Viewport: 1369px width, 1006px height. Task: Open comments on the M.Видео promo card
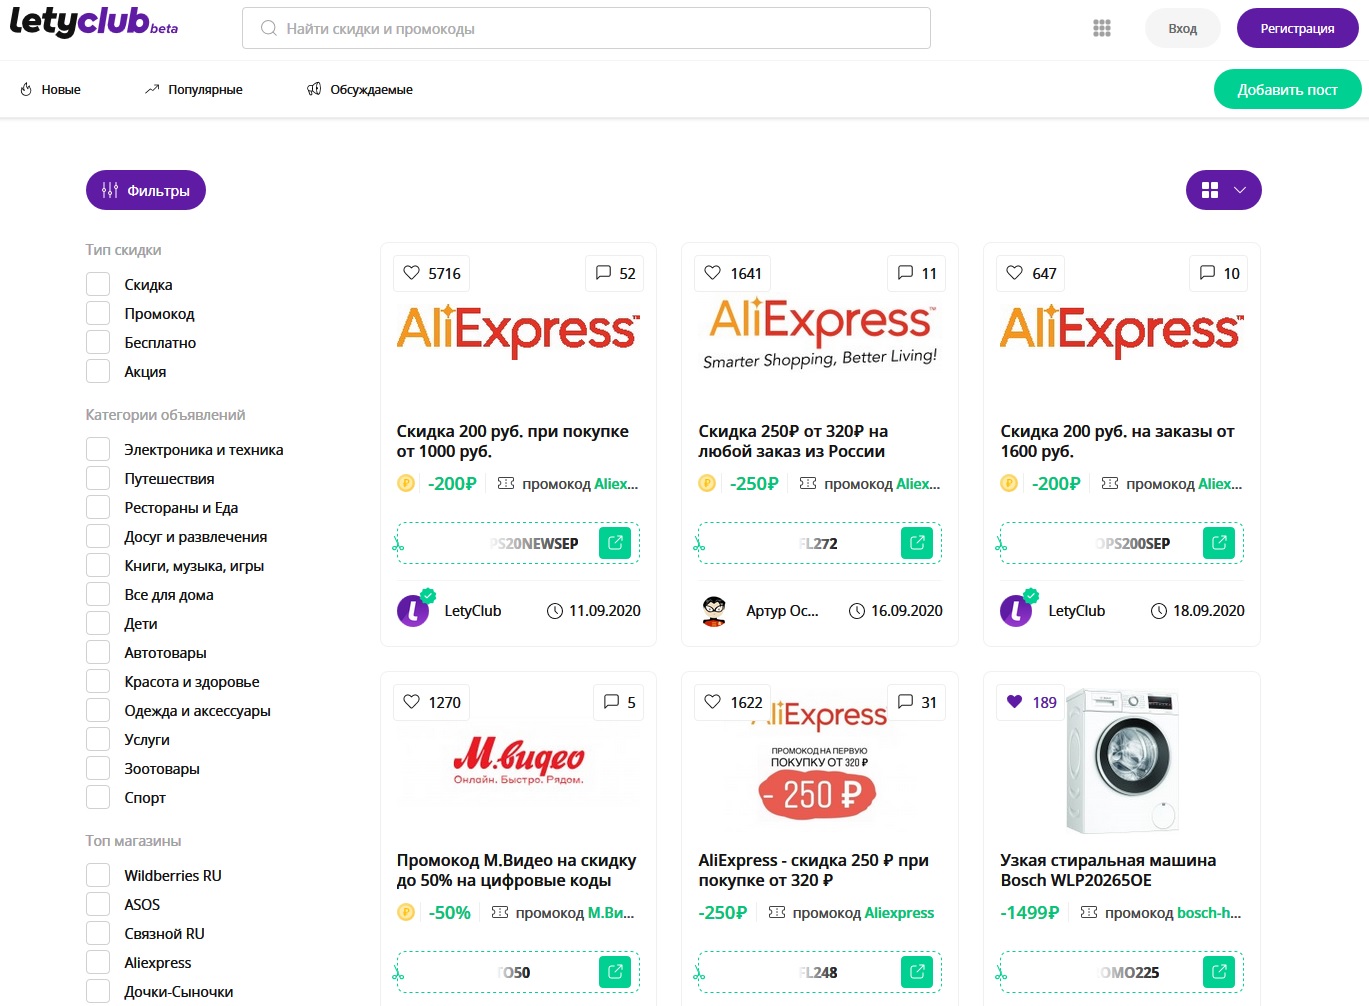618,702
